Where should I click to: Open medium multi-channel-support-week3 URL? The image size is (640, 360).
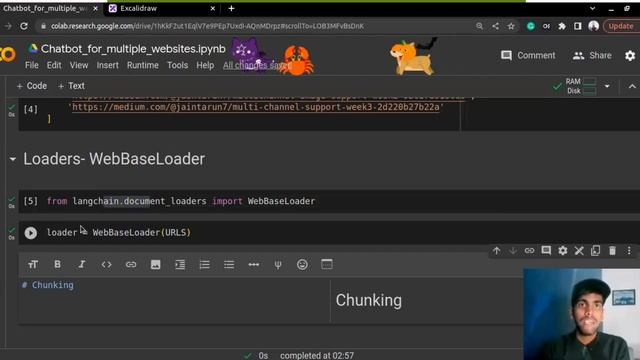coord(256,107)
